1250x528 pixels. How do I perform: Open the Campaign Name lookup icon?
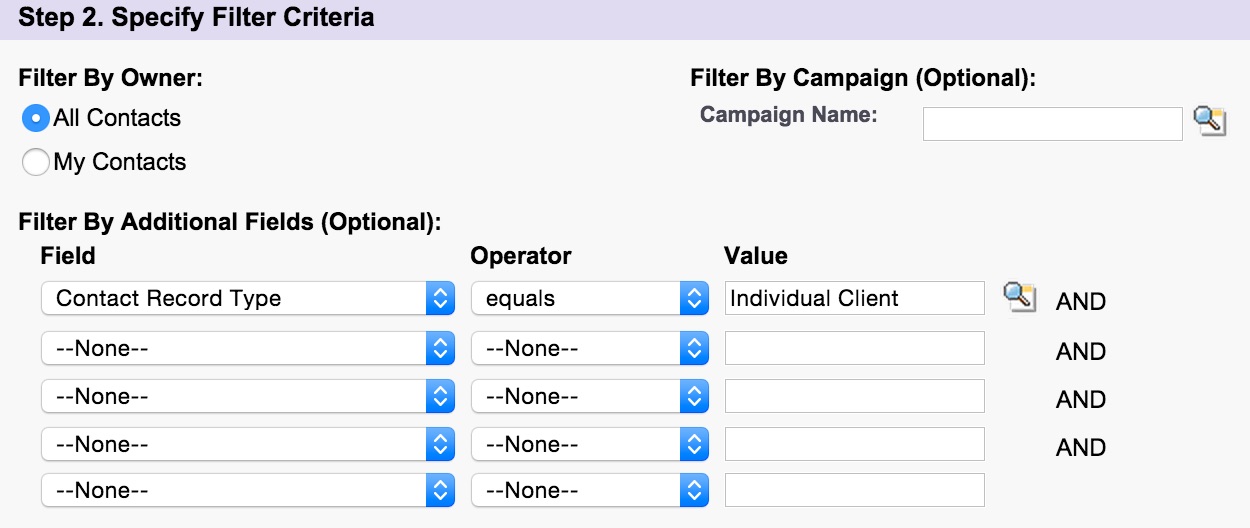(1210, 121)
